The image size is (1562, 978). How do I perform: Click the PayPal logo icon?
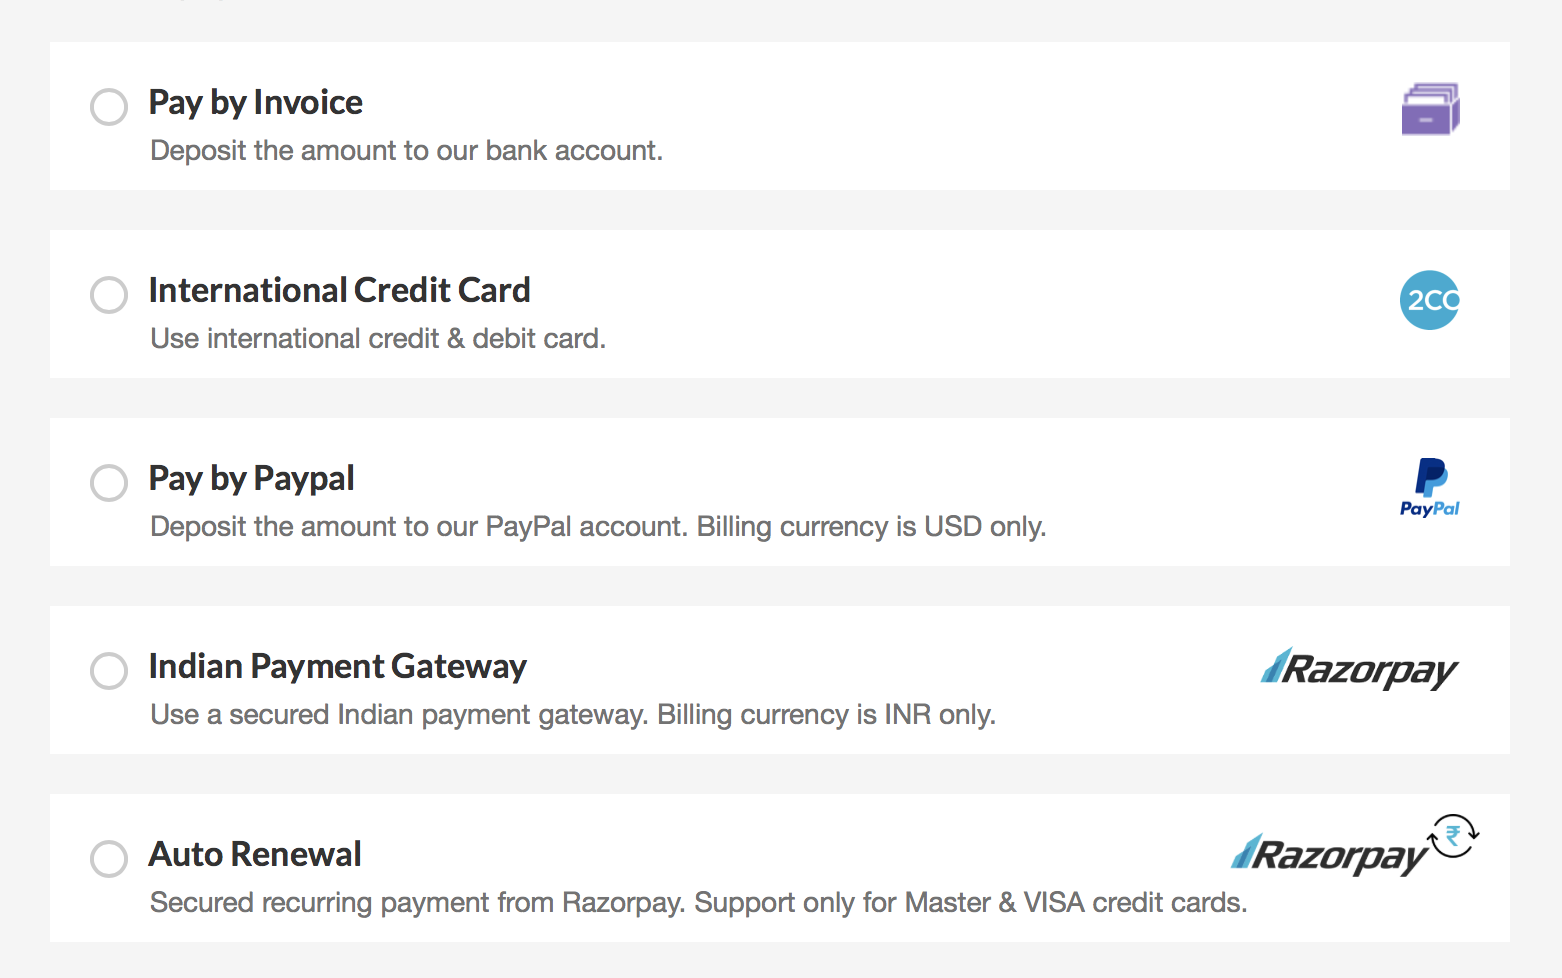[x=1430, y=487]
